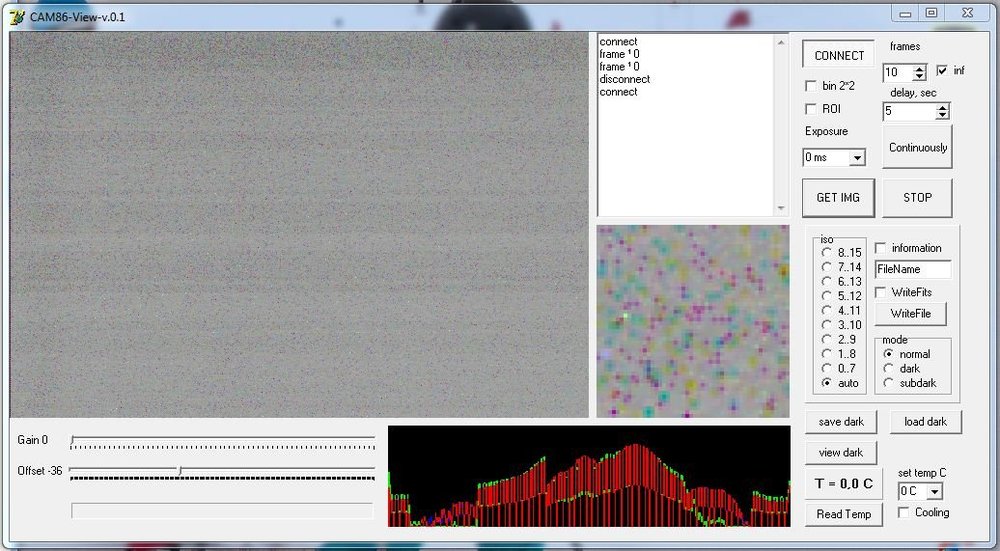The image size is (1000, 551).
Task: Open the Exposure 0 ms dropdown
Action: pos(858,158)
